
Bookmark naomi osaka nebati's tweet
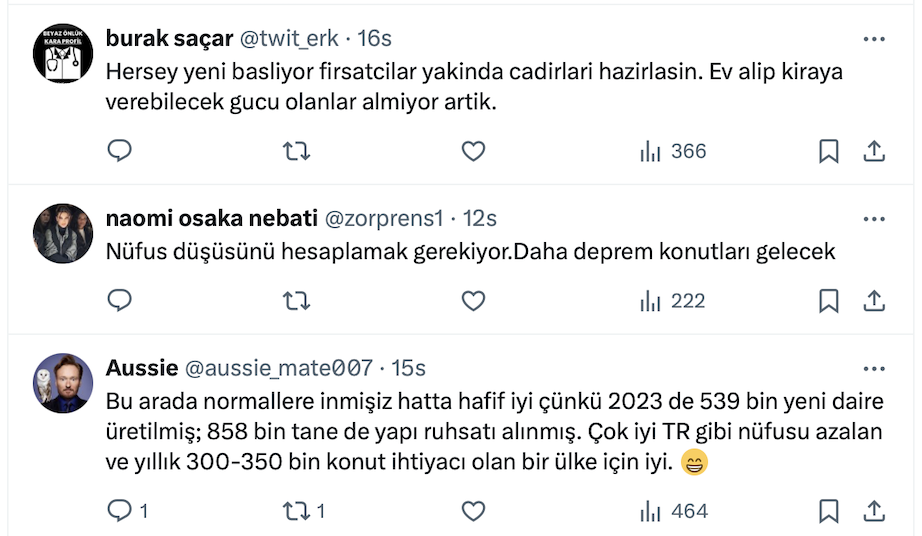tap(828, 300)
